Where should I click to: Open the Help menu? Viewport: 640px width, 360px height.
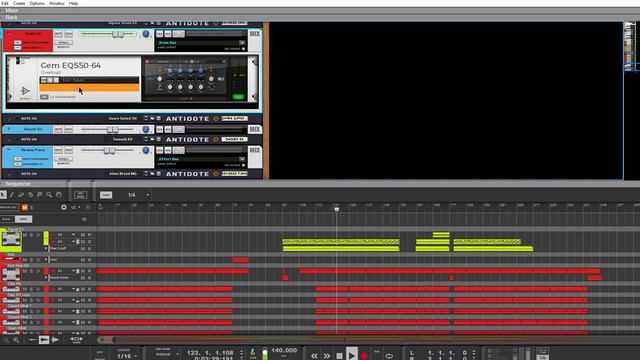click(73, 3)
